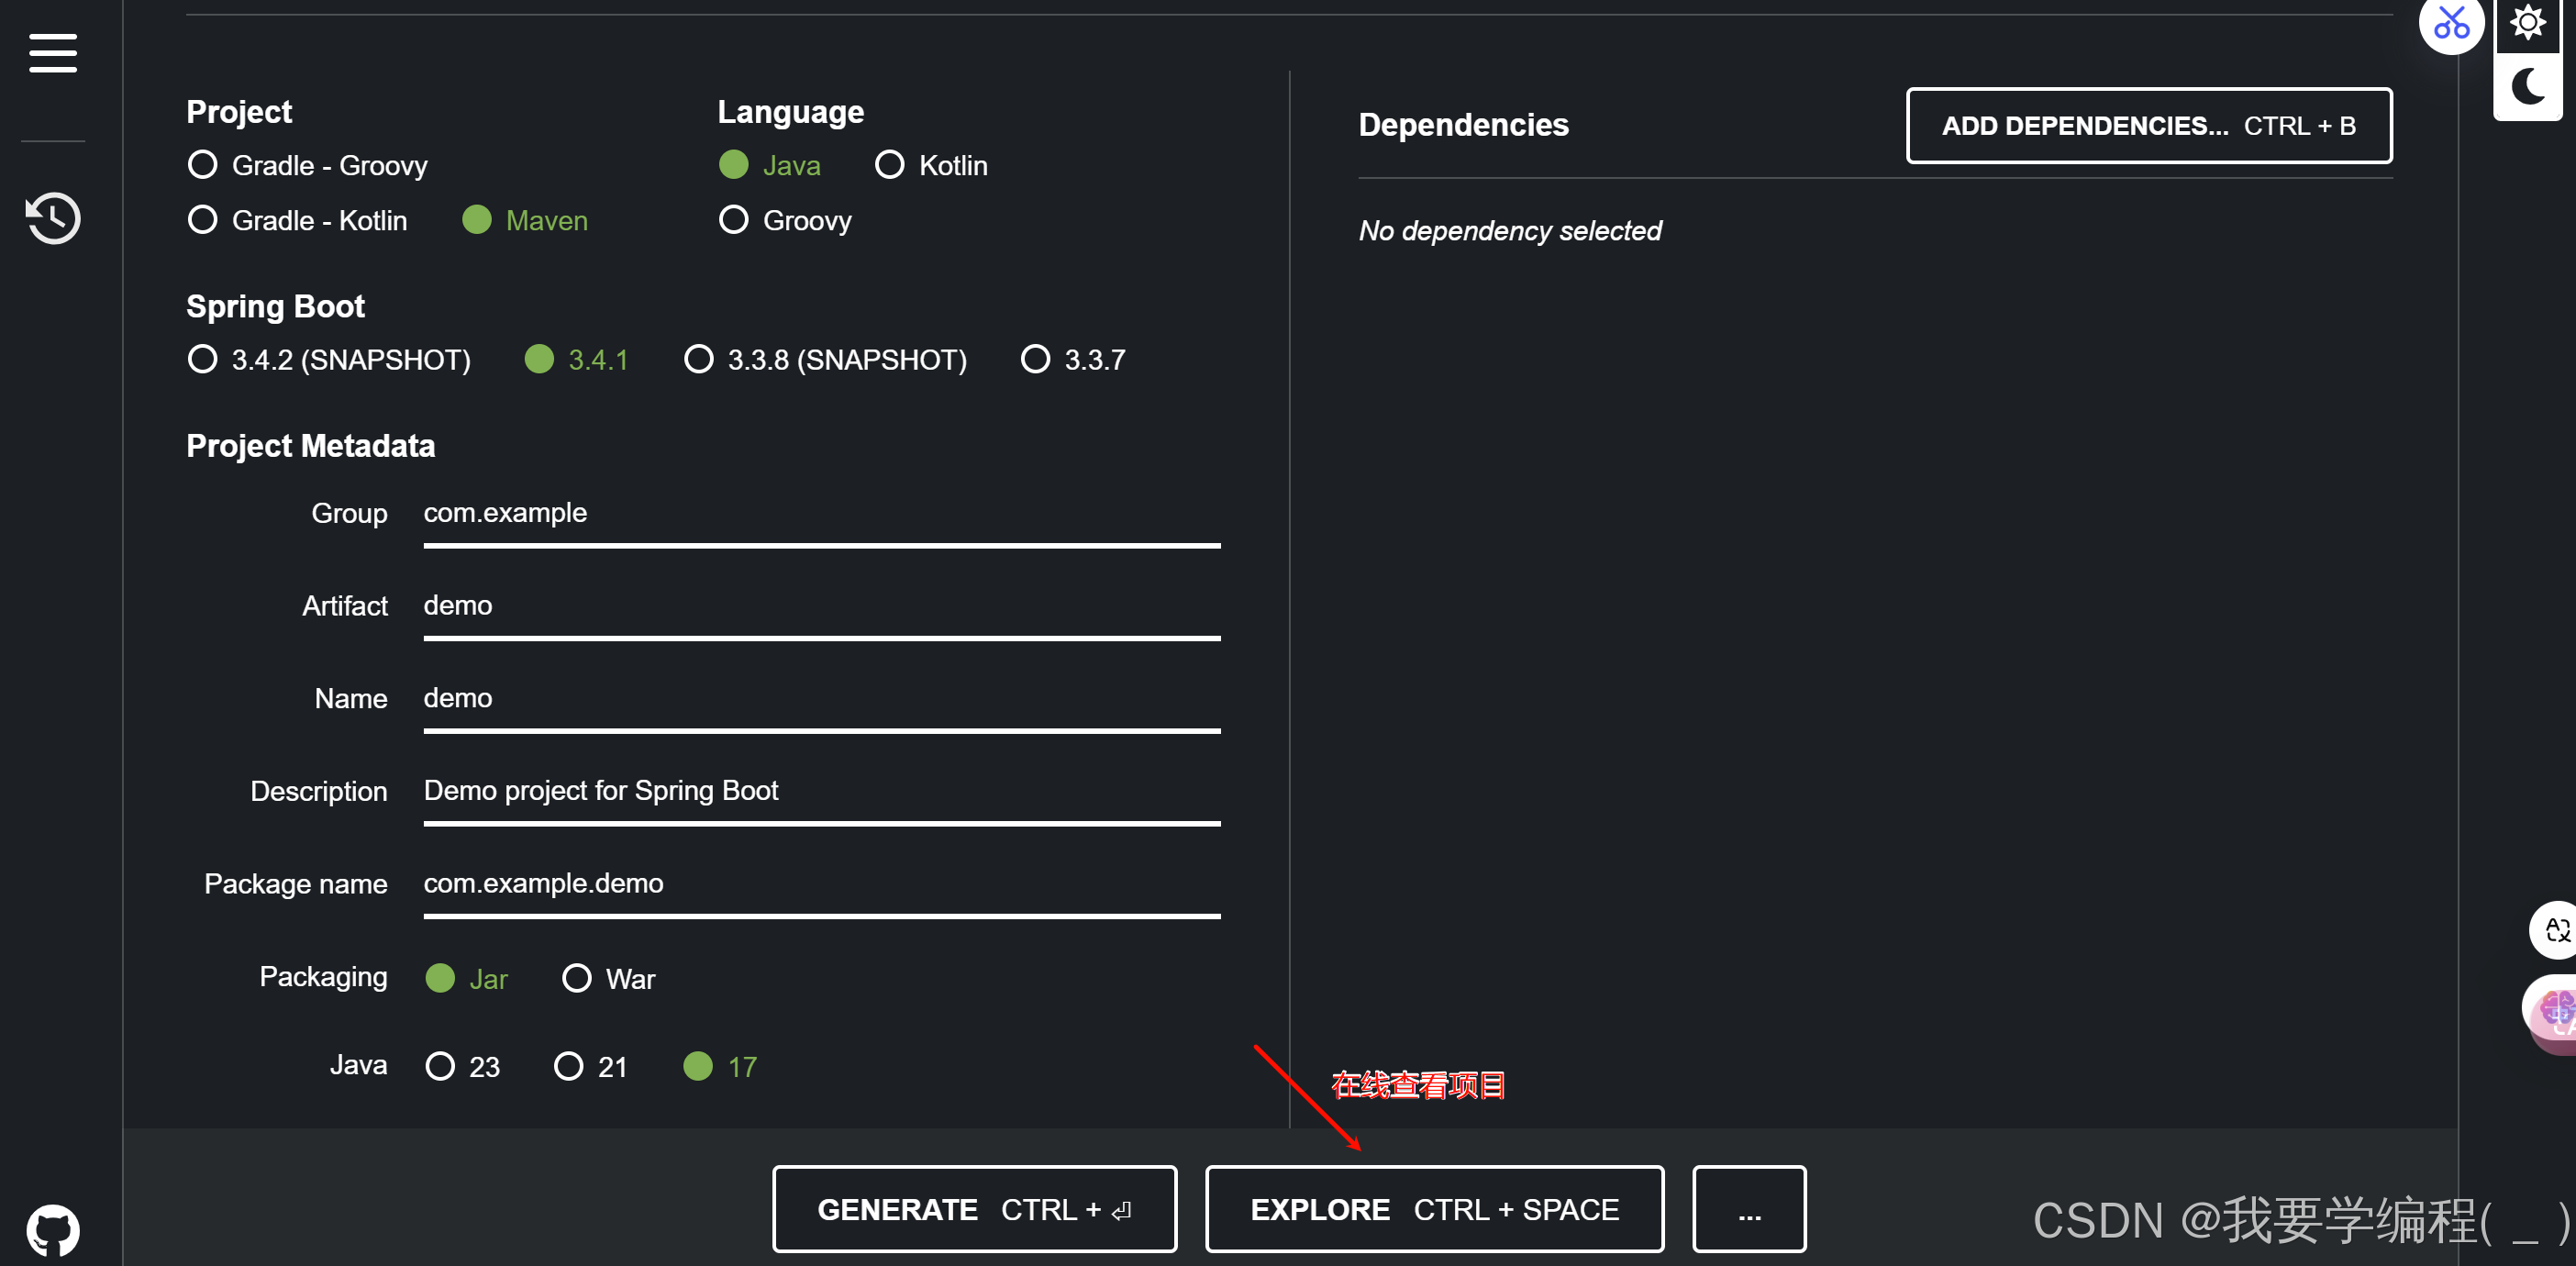Choose Groovy language
The height and width of the screenshot is (1266, 2576).
click(x=785, y=220)
